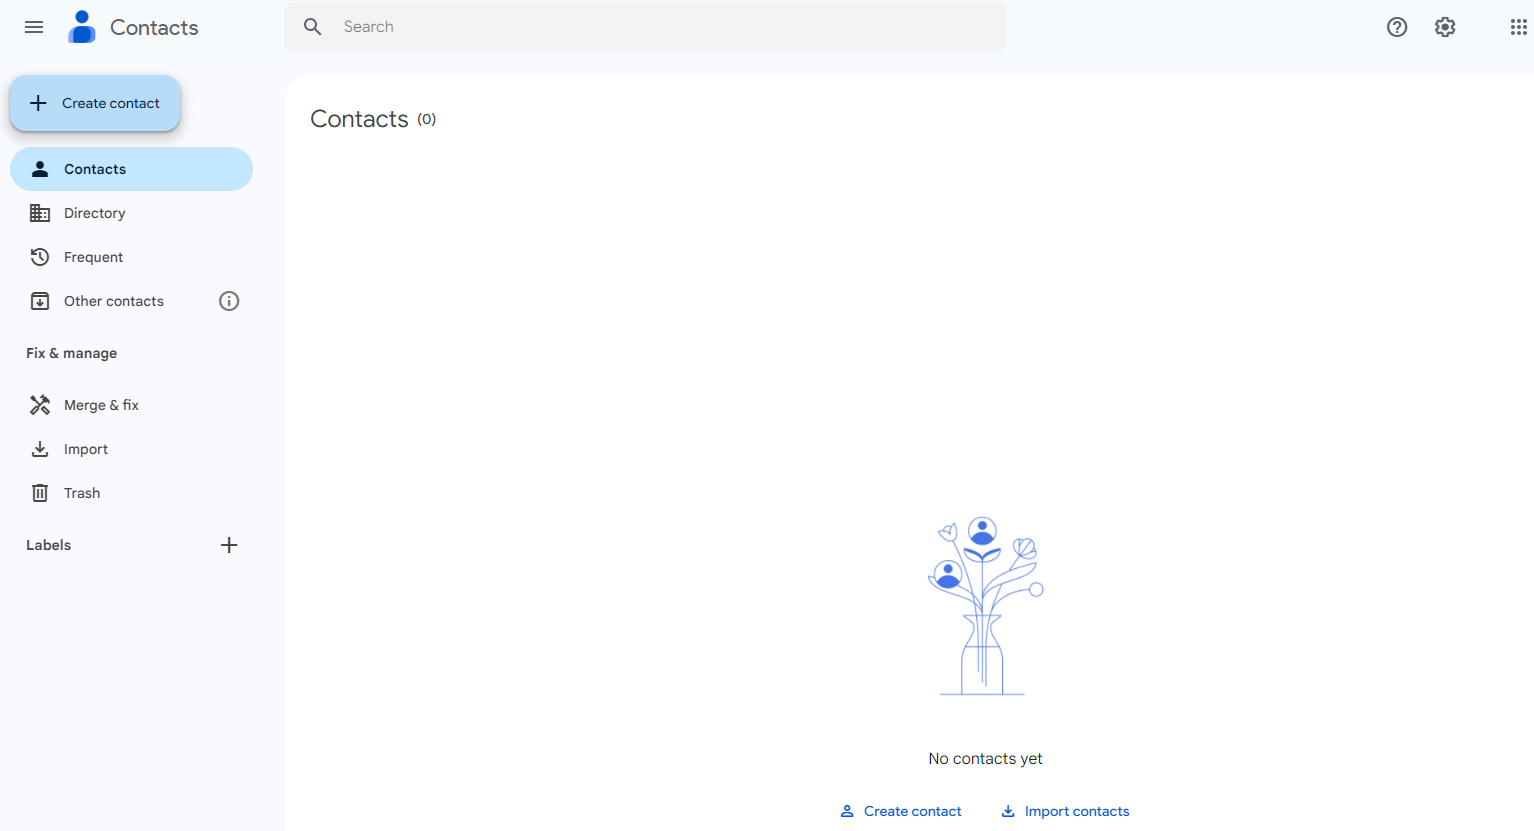Open the main hamburger menu
1534x831 pixels.
tap(34, 27)
